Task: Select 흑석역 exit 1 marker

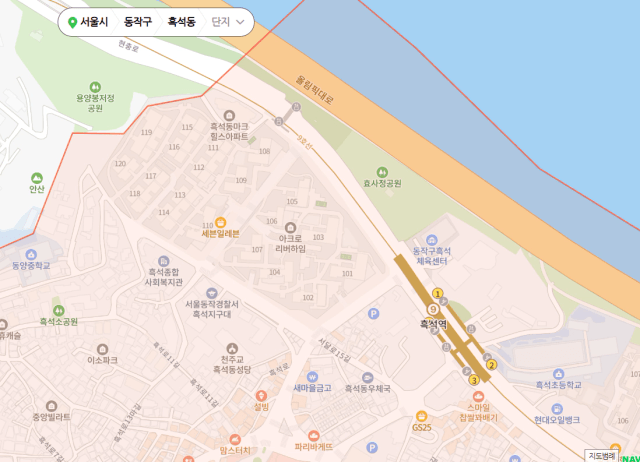Action: point(438,293)
